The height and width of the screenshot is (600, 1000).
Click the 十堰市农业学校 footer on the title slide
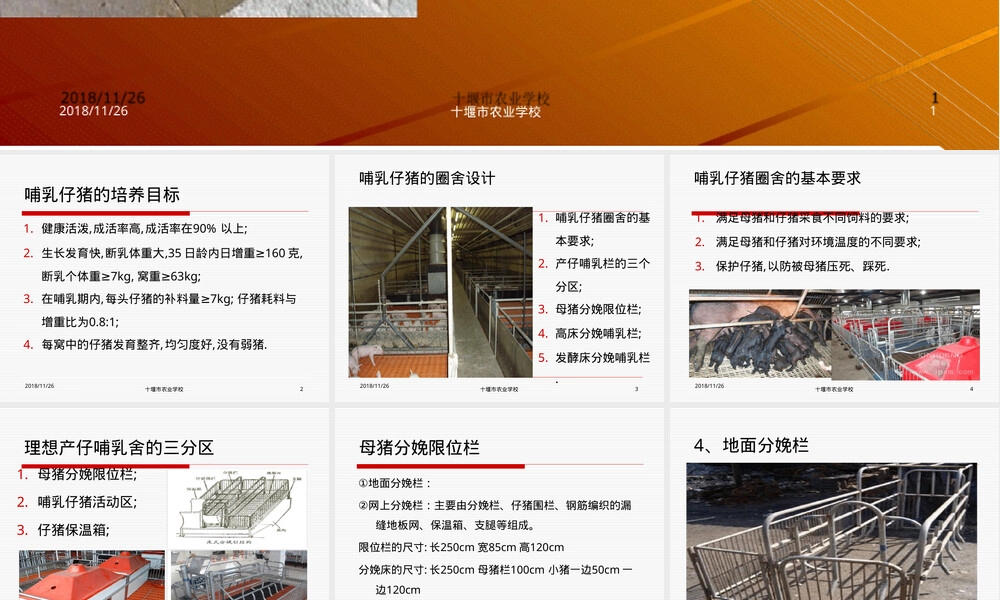pos(496,112)
